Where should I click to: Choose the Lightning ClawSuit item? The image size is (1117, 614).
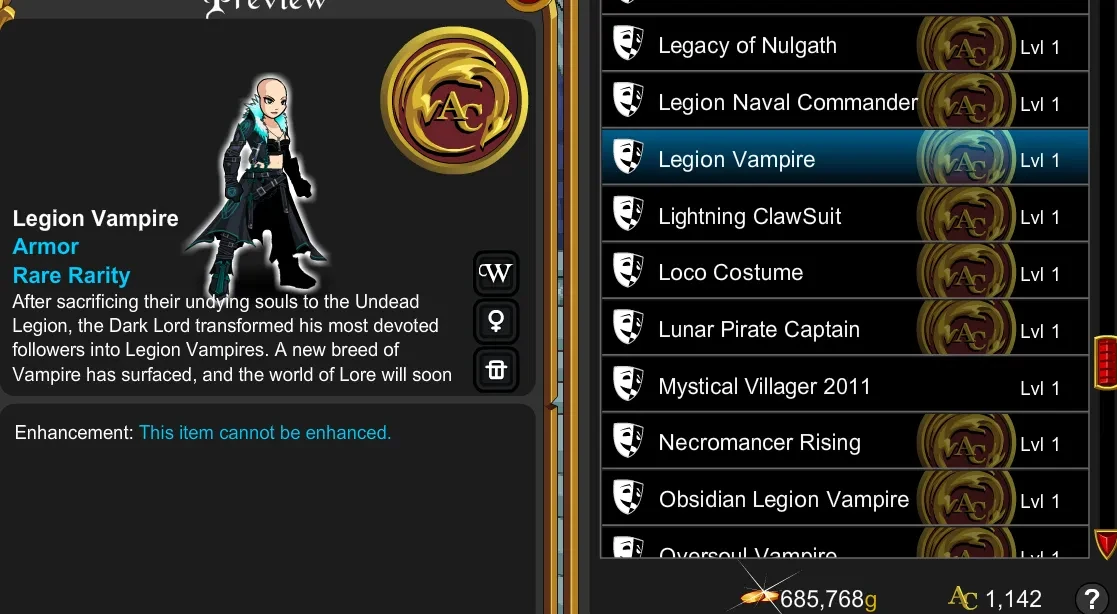coord(845,215)
